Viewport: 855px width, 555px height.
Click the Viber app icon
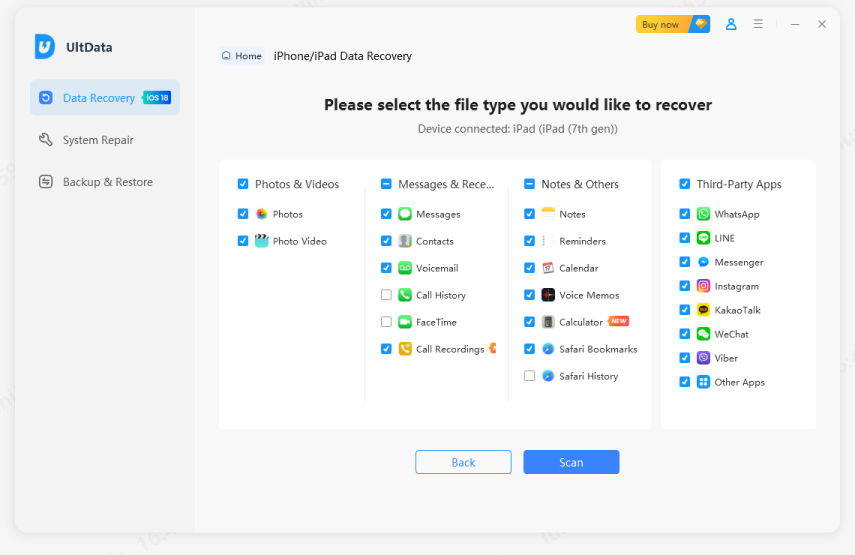click(x=704, y=358)
